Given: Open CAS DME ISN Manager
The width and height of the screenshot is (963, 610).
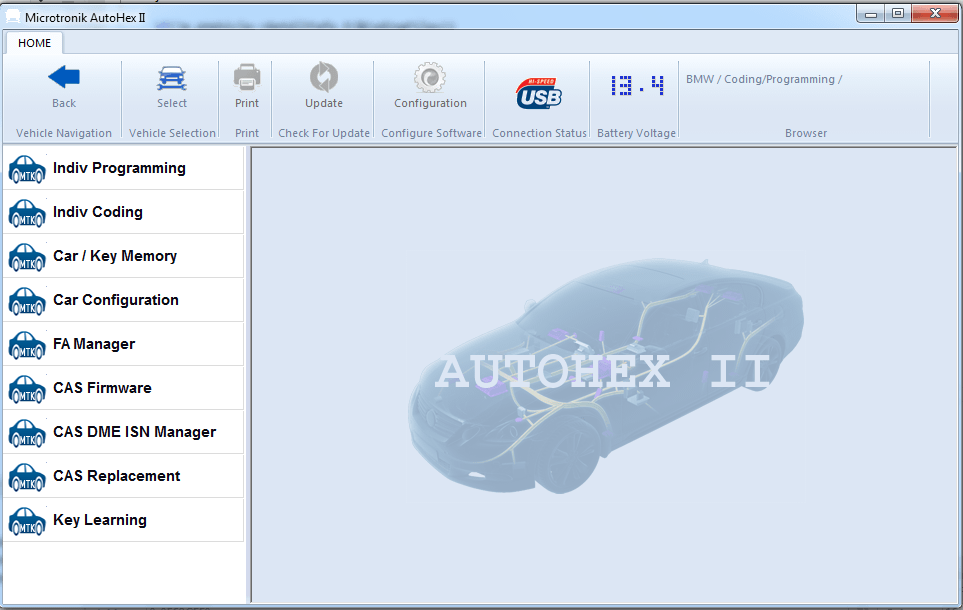Looking at the screenshot, I should 123,432.
